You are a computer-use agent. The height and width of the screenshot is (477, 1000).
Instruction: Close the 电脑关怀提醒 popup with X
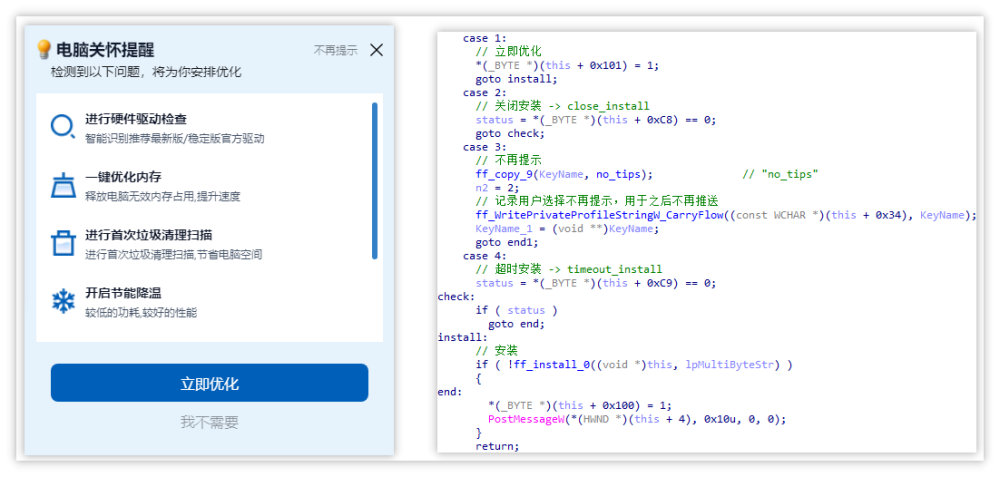(376, 50)
